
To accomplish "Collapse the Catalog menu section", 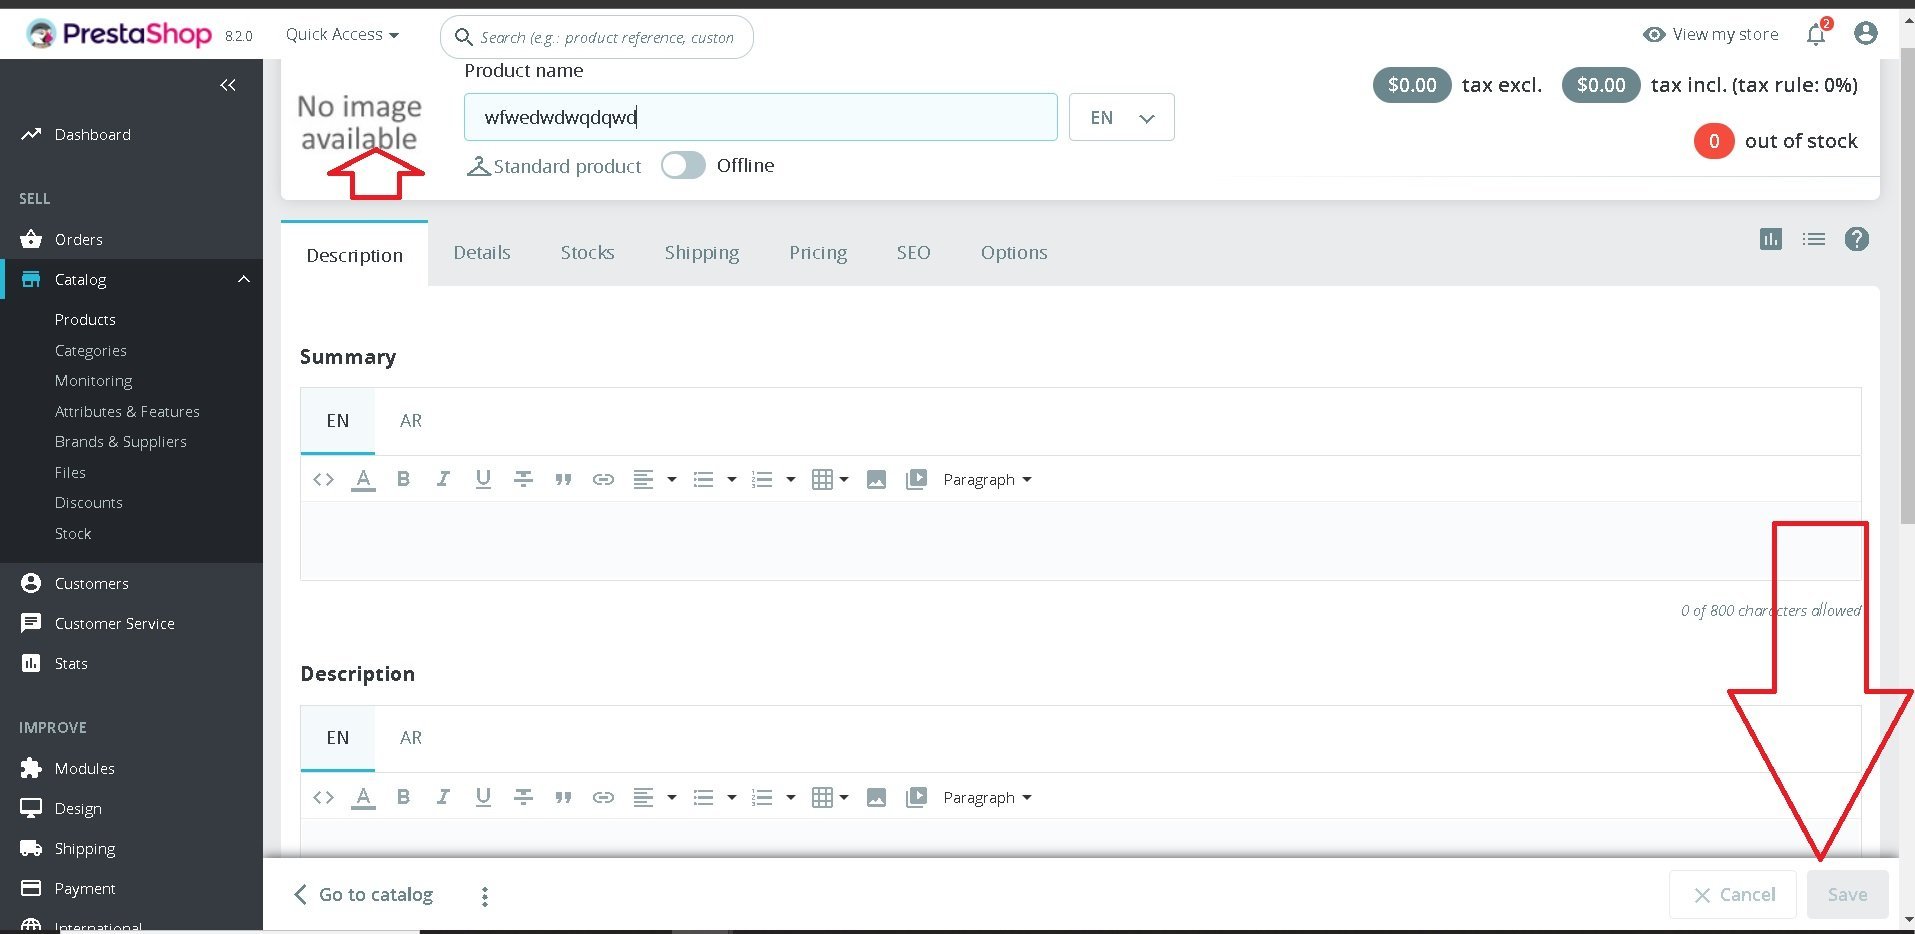I will coord(244,280).
